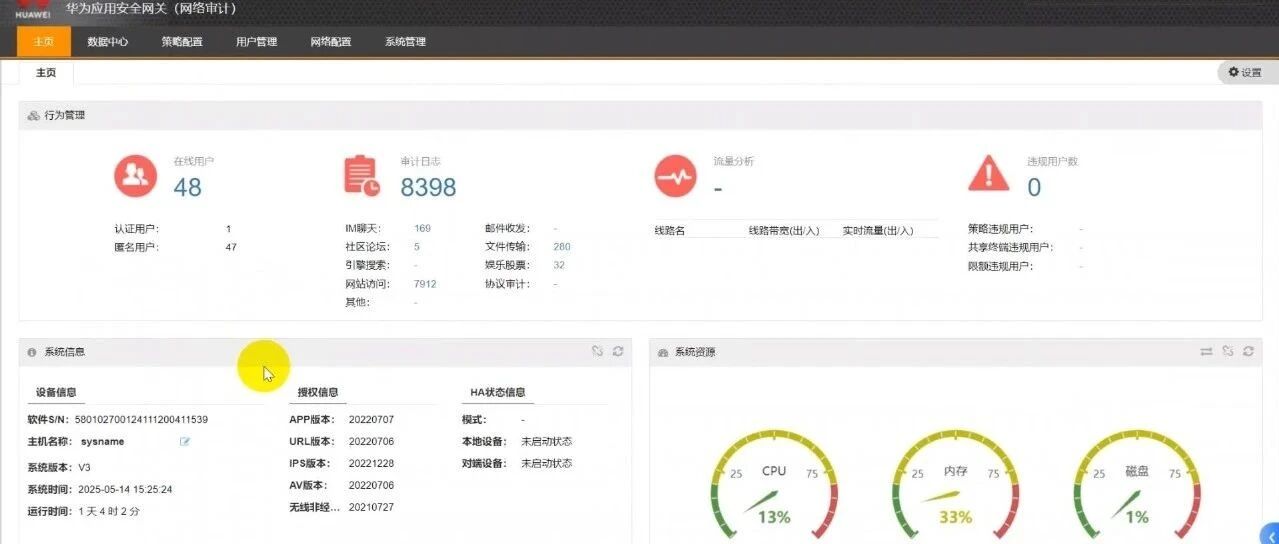Open 文件传输 count 280
This screenshot has width=1279, height=544.
pos(562,246)
